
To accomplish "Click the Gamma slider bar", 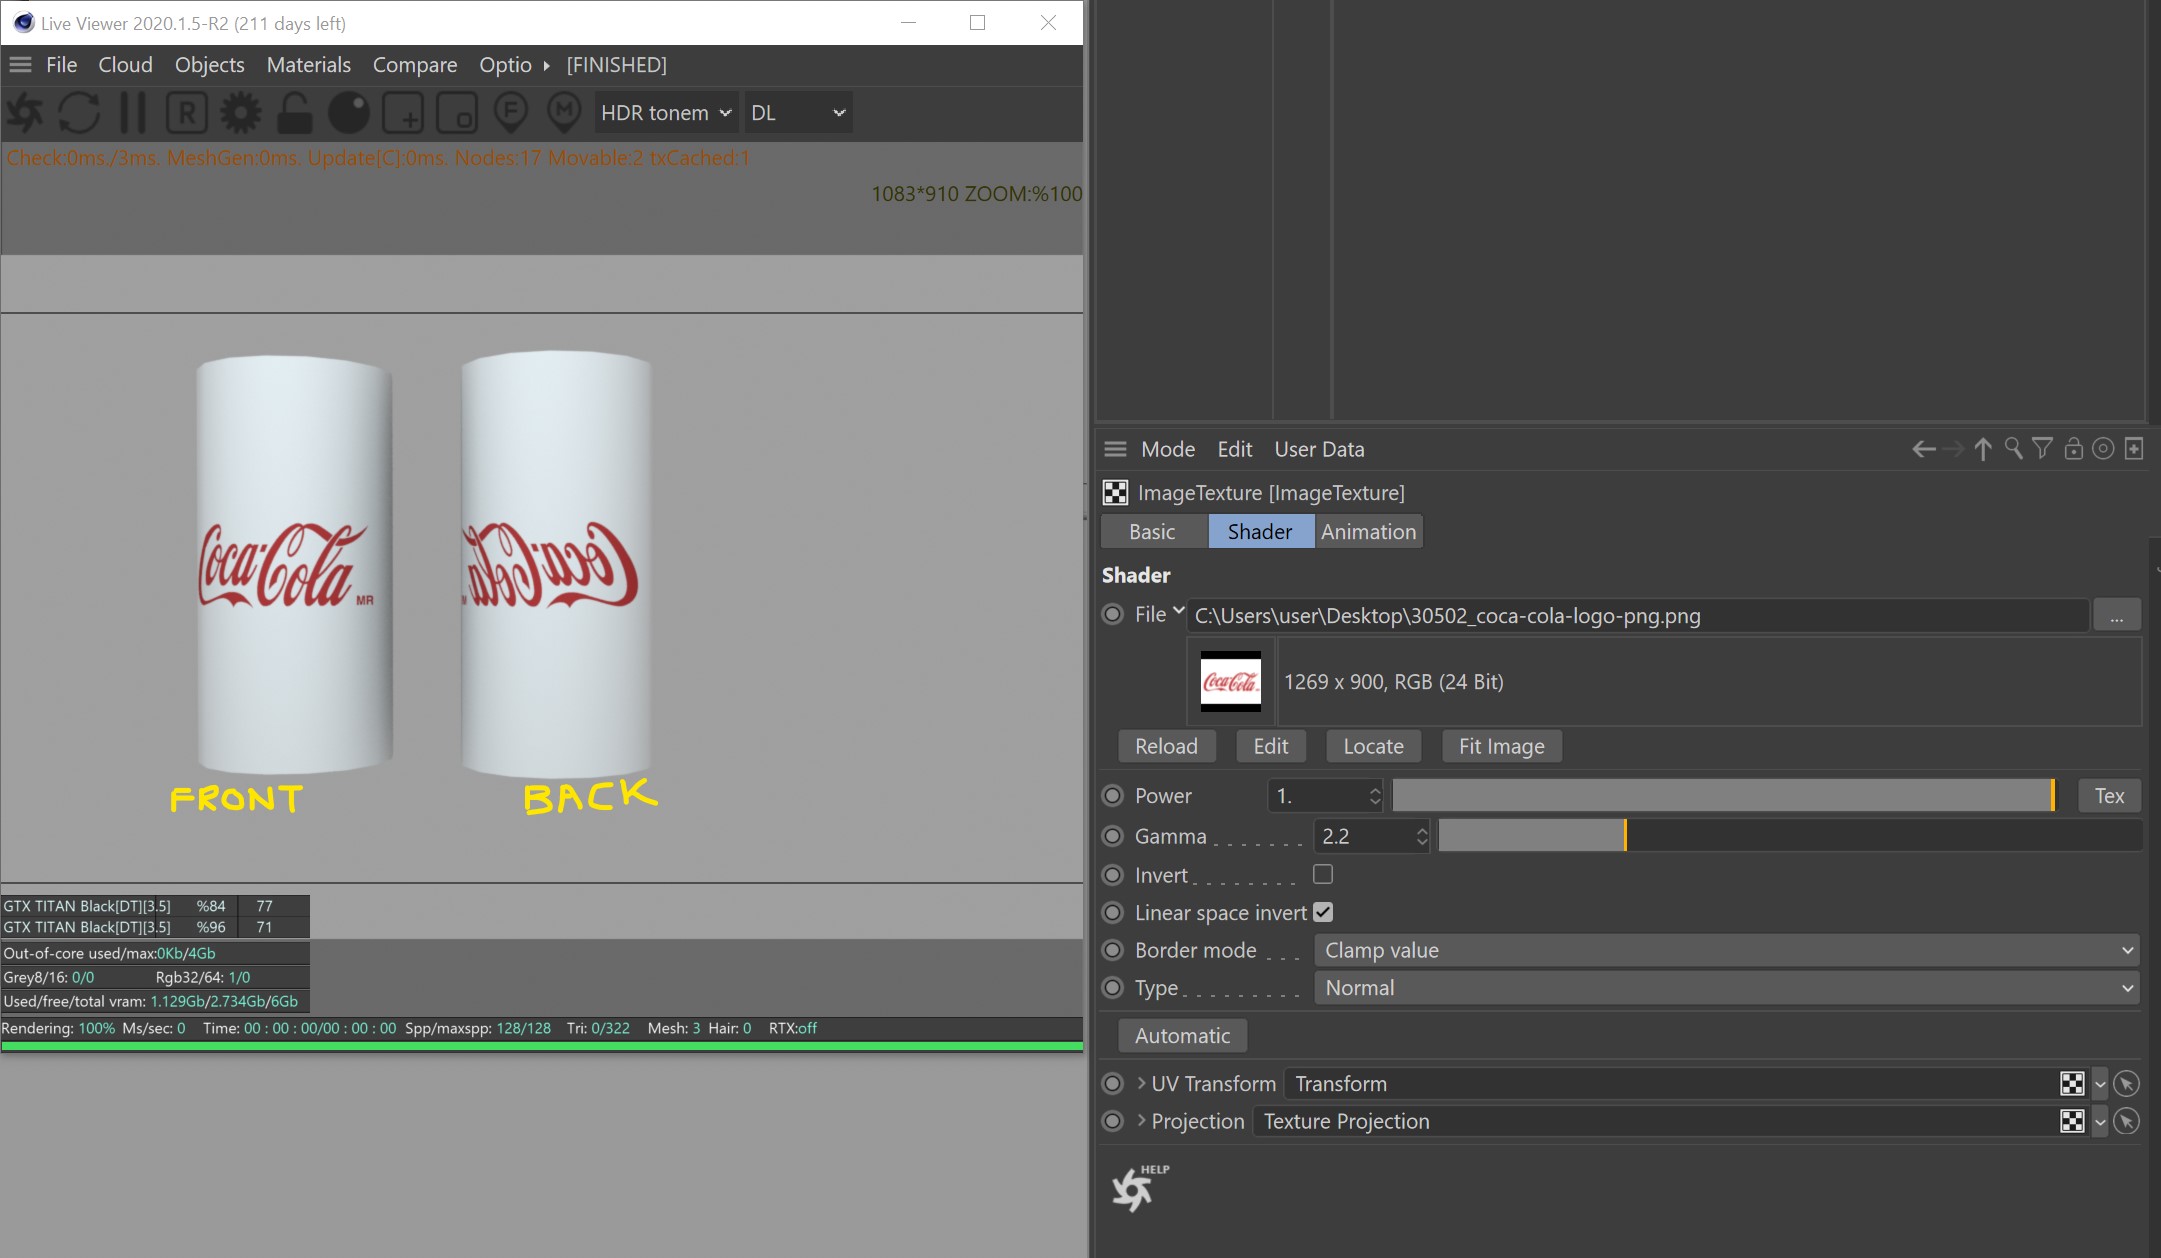I will click(1788, 836).
